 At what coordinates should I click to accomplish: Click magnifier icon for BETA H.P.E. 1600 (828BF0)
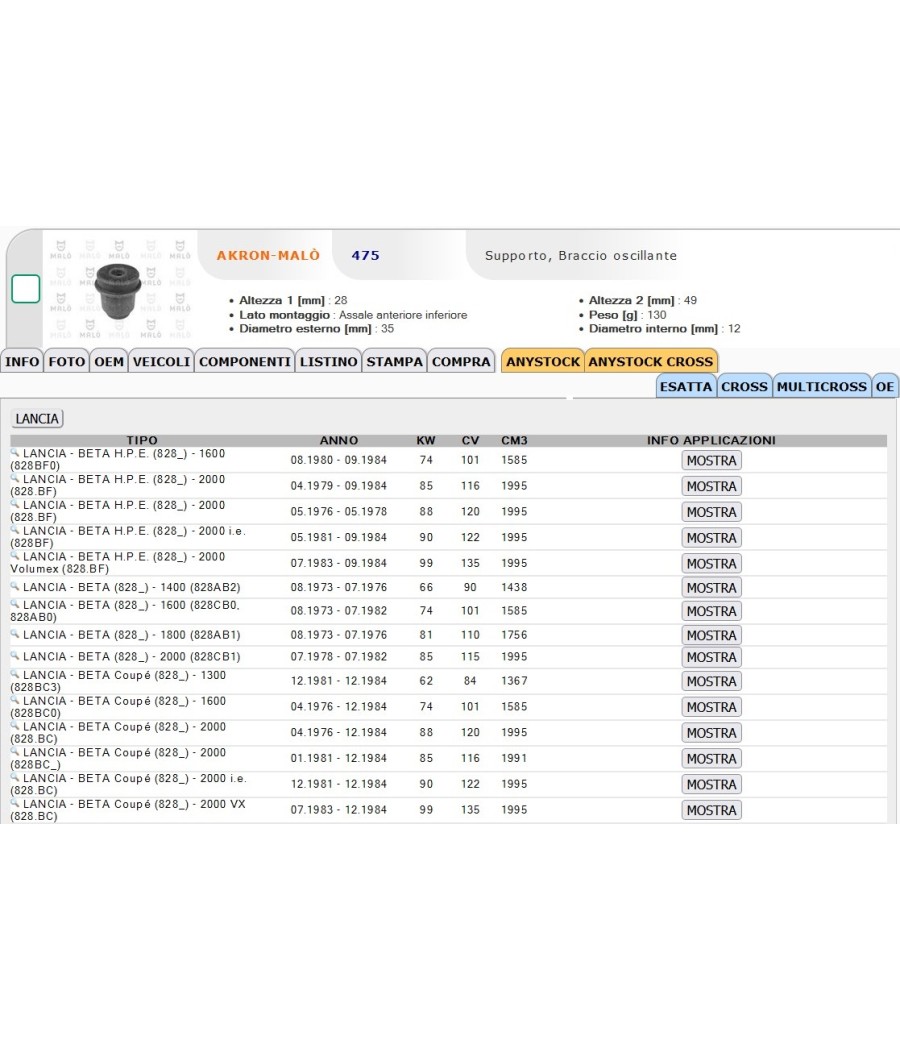15,453
